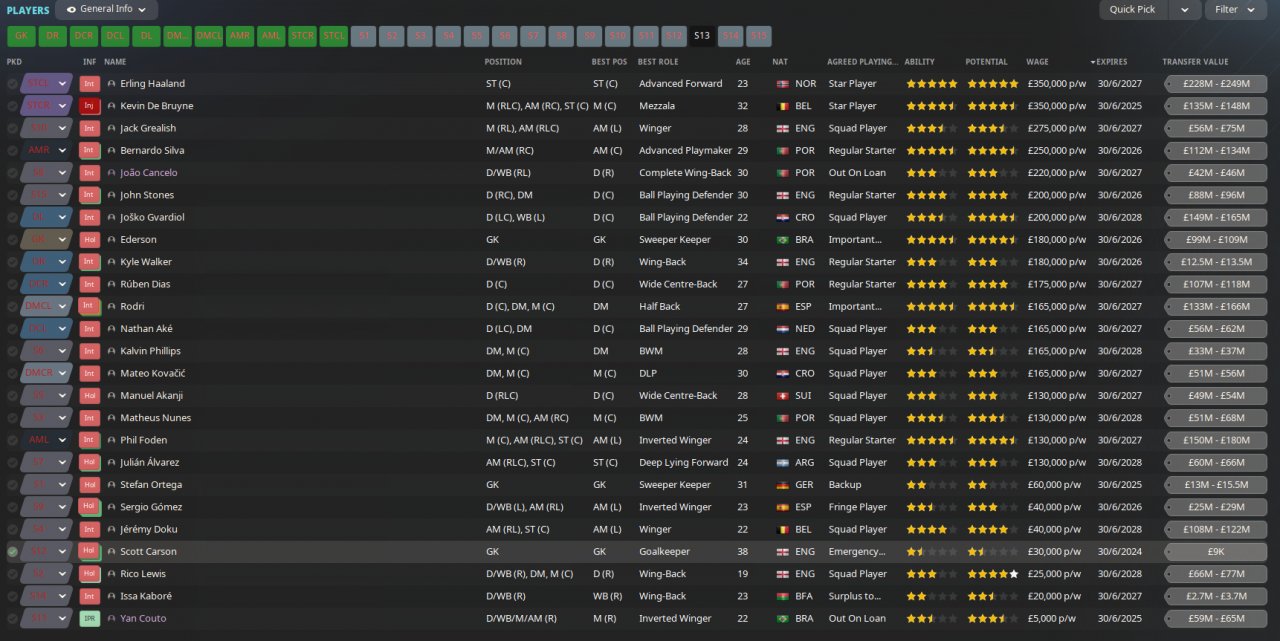Select the DCR position tab
1280x641 pixels.
pyautogui.click(x=84, y=37)
